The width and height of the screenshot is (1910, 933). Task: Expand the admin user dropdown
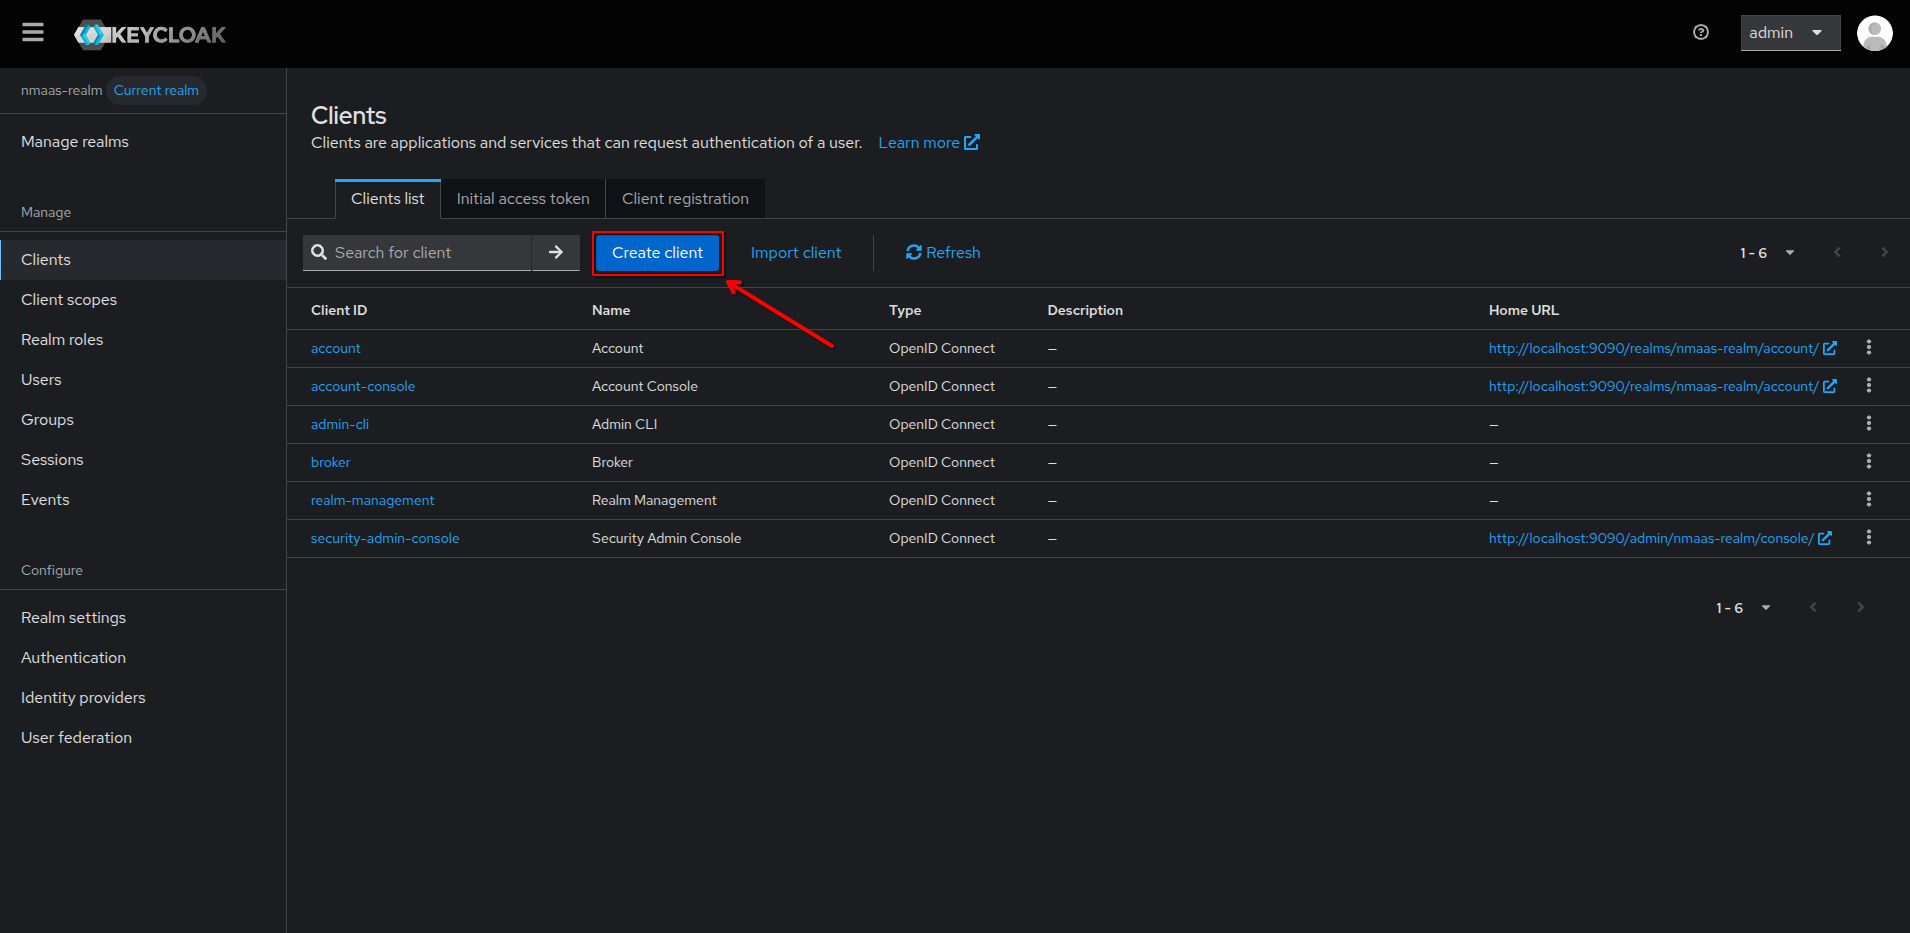[x=1789, y=33]
